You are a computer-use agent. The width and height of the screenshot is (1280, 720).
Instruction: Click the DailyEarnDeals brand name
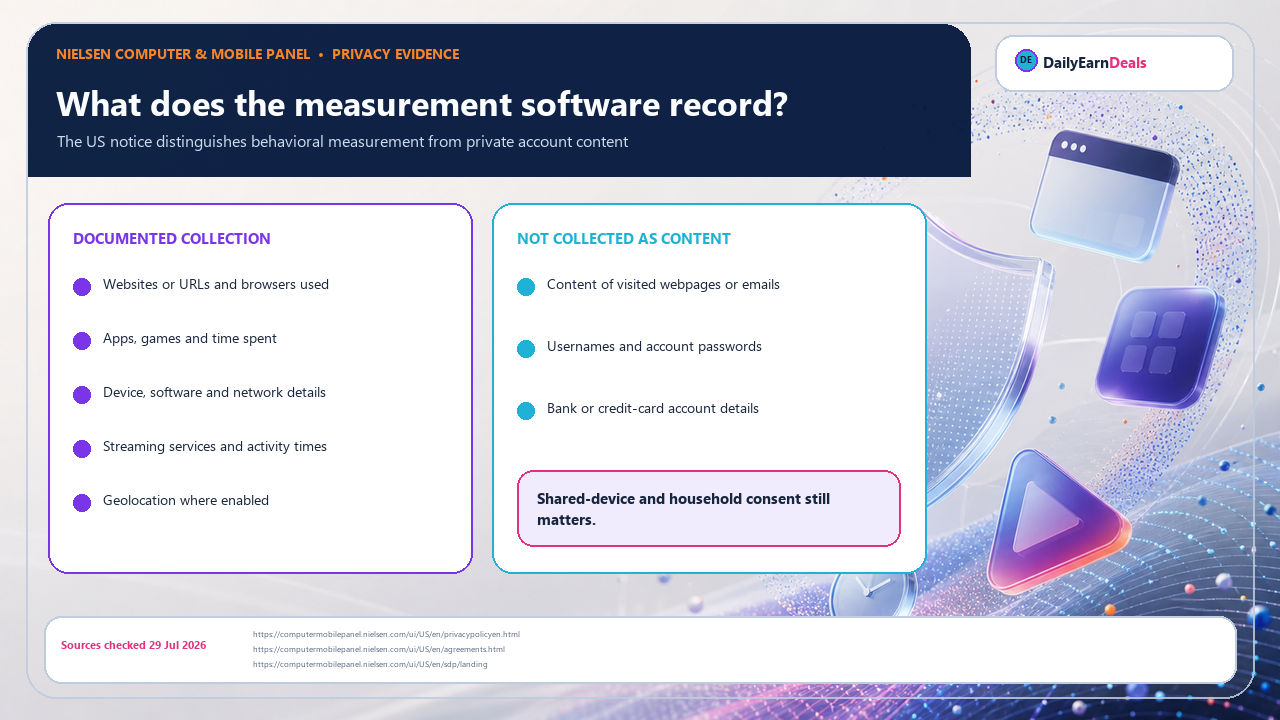tap(1094, 63)
